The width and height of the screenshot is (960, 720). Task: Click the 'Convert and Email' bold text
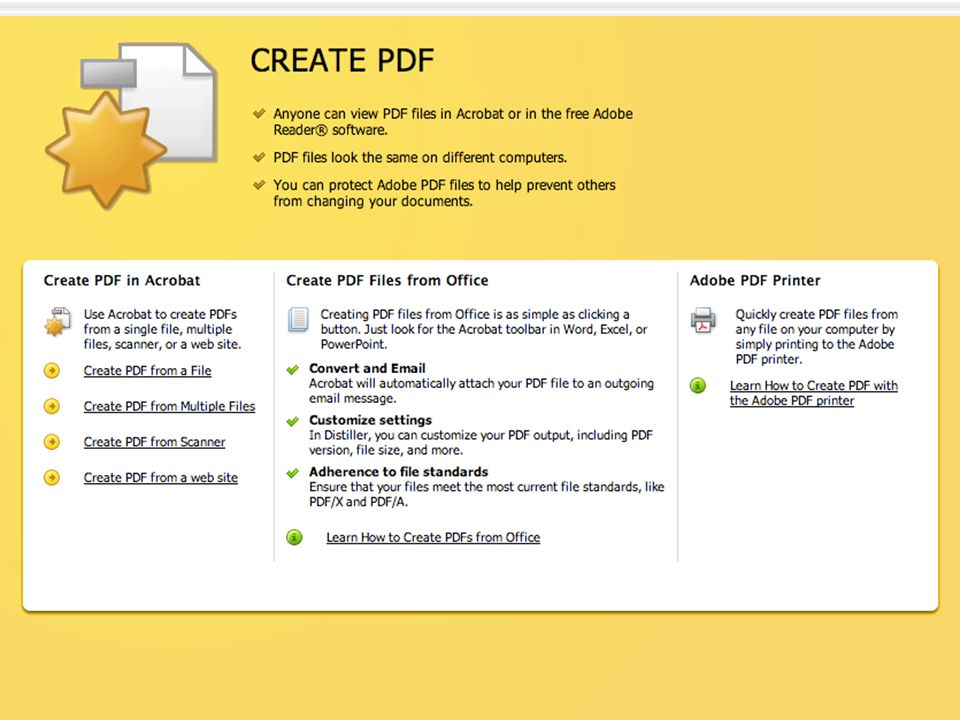pos(367,368)
